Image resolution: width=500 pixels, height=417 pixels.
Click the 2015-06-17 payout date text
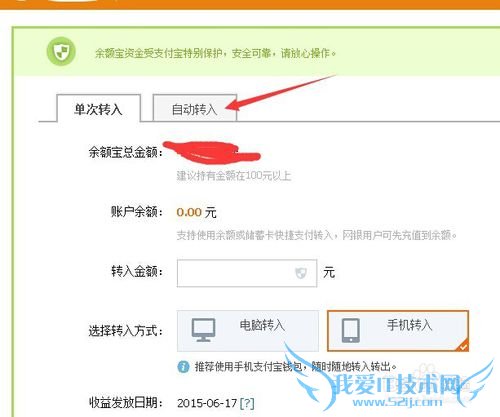(207, 403)
